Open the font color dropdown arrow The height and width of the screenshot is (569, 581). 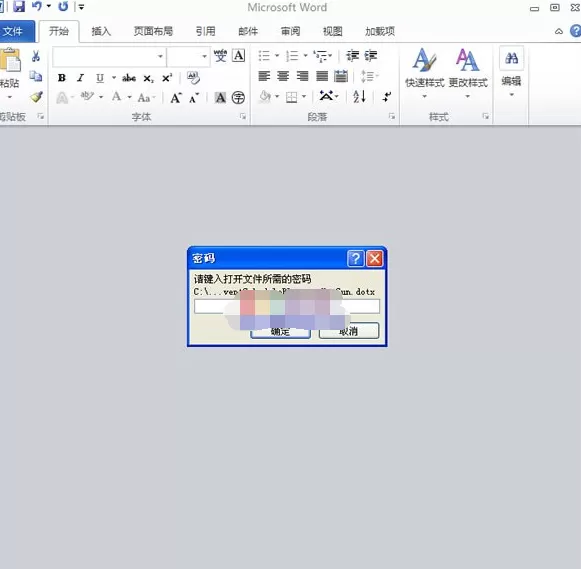[x=130, y=97]
